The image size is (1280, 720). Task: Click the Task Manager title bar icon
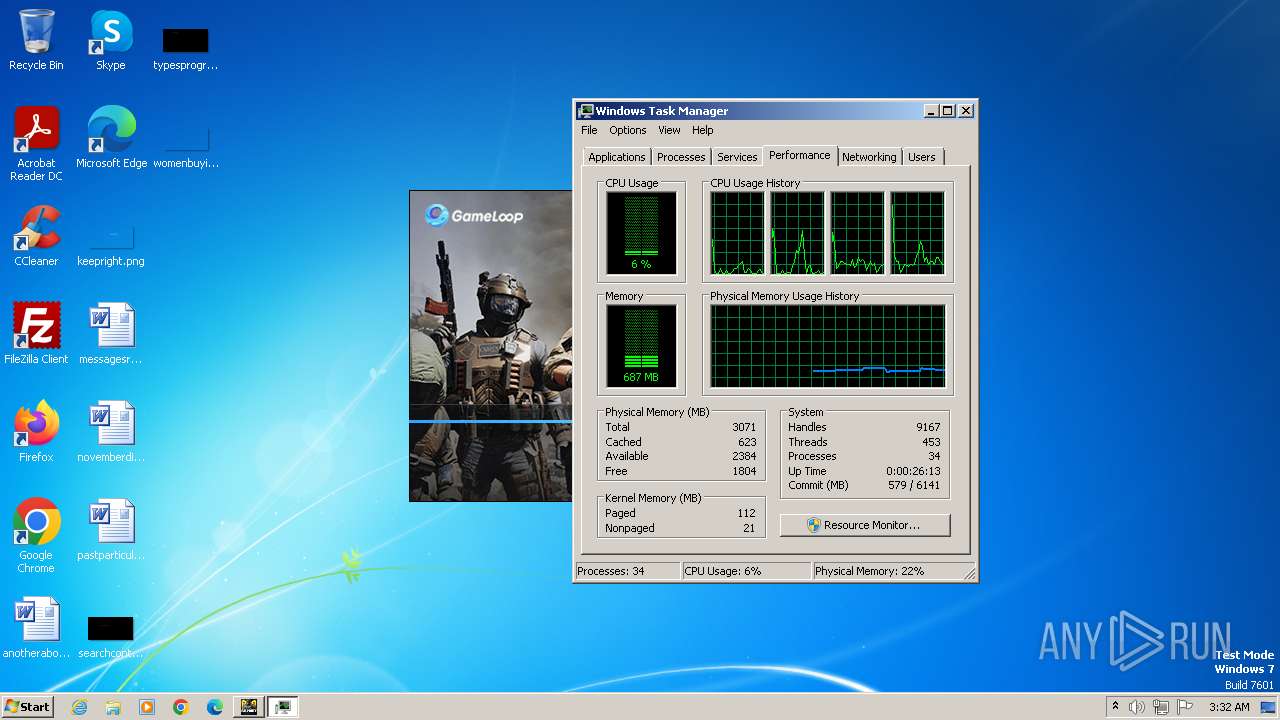pyautogui.click(x=586, y=111)
